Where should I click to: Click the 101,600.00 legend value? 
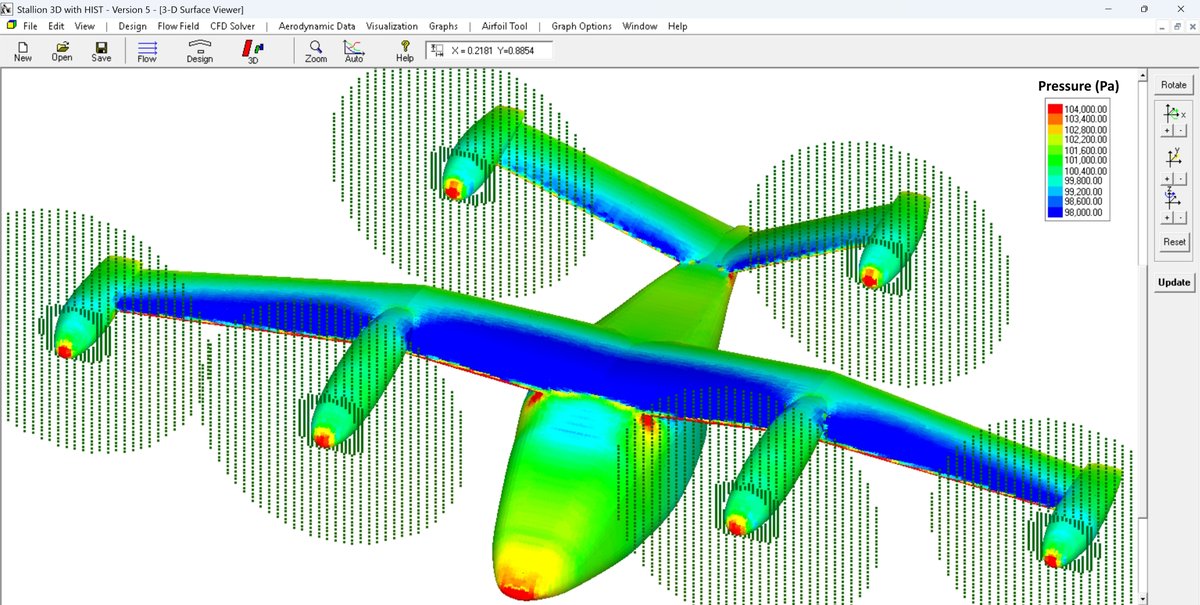pos(1086,150)
